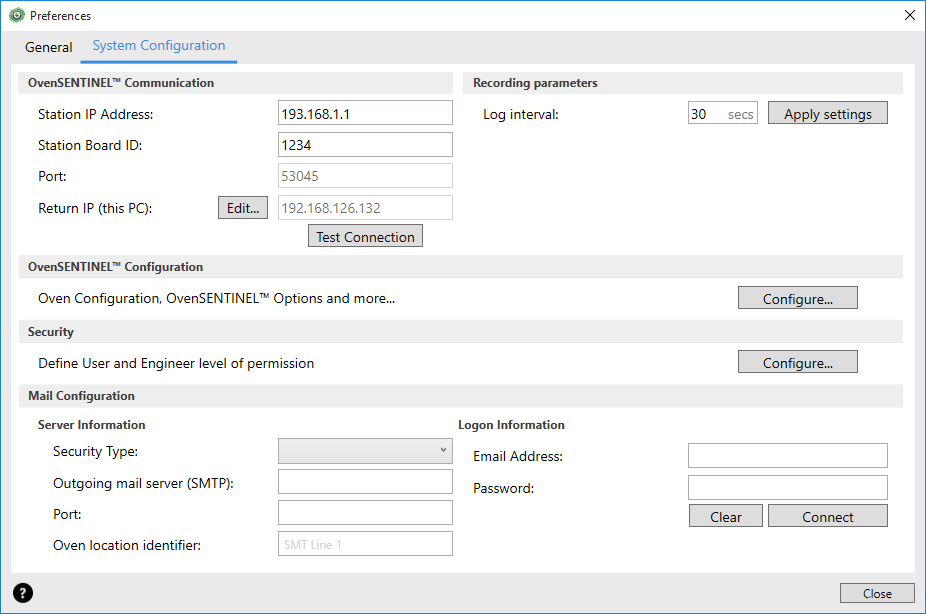Click the Connect button

coord(827,516)
